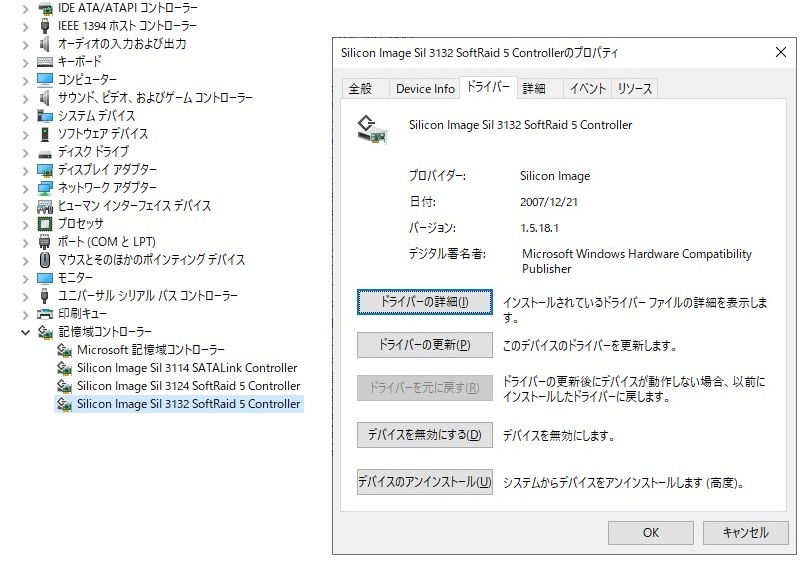
Task: Click the IDE ATA/ATAPI controller category icon
Action: pyautogui.click(x=45, y=8)
